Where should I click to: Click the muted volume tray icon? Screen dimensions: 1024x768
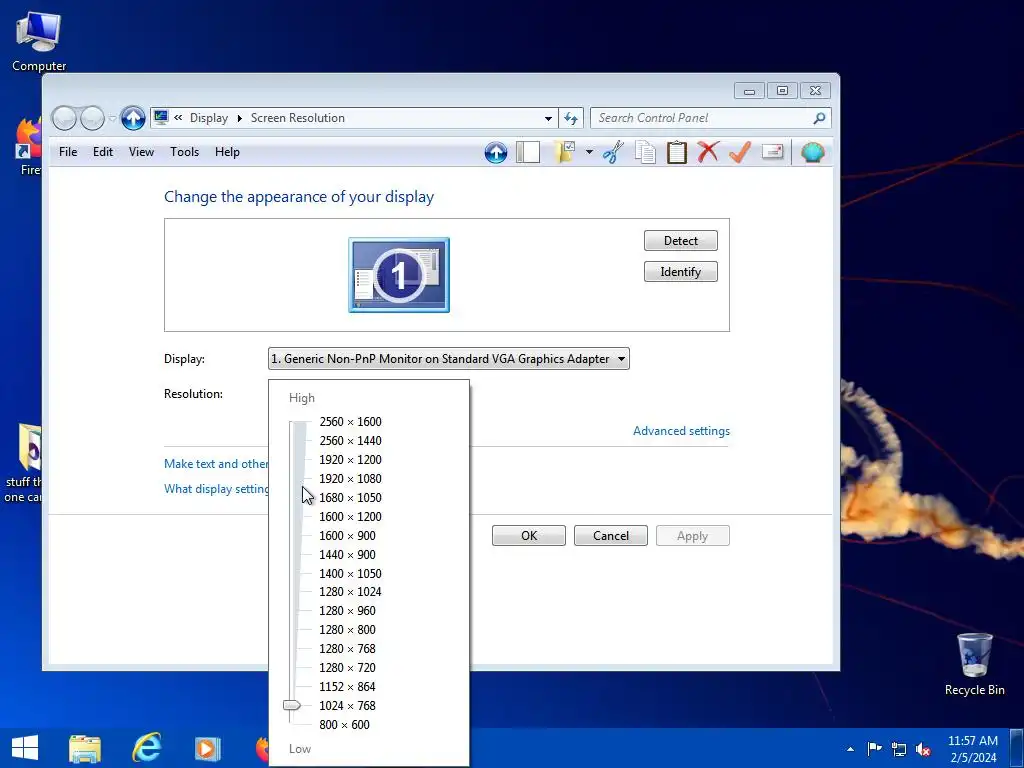pos(923,749)
